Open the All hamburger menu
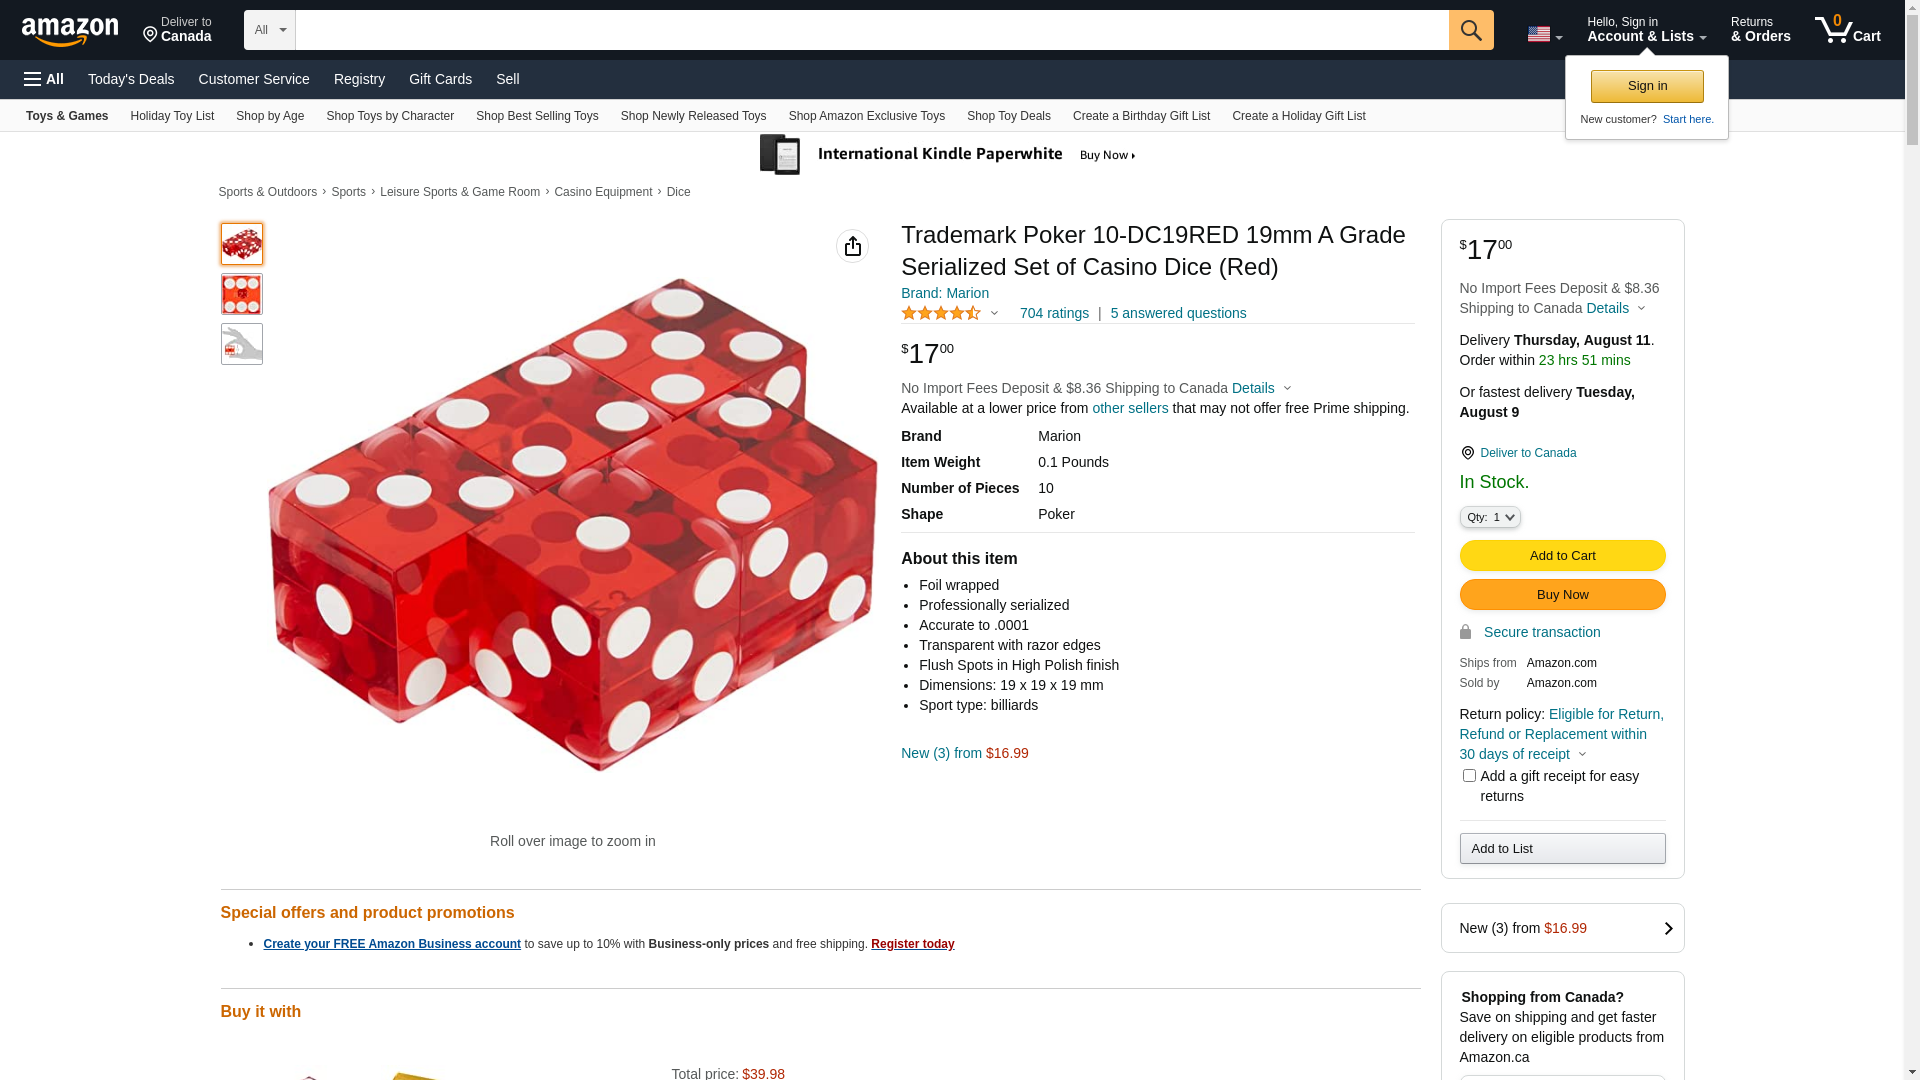Screen dimensions: 1920x1080 [44, 79]
